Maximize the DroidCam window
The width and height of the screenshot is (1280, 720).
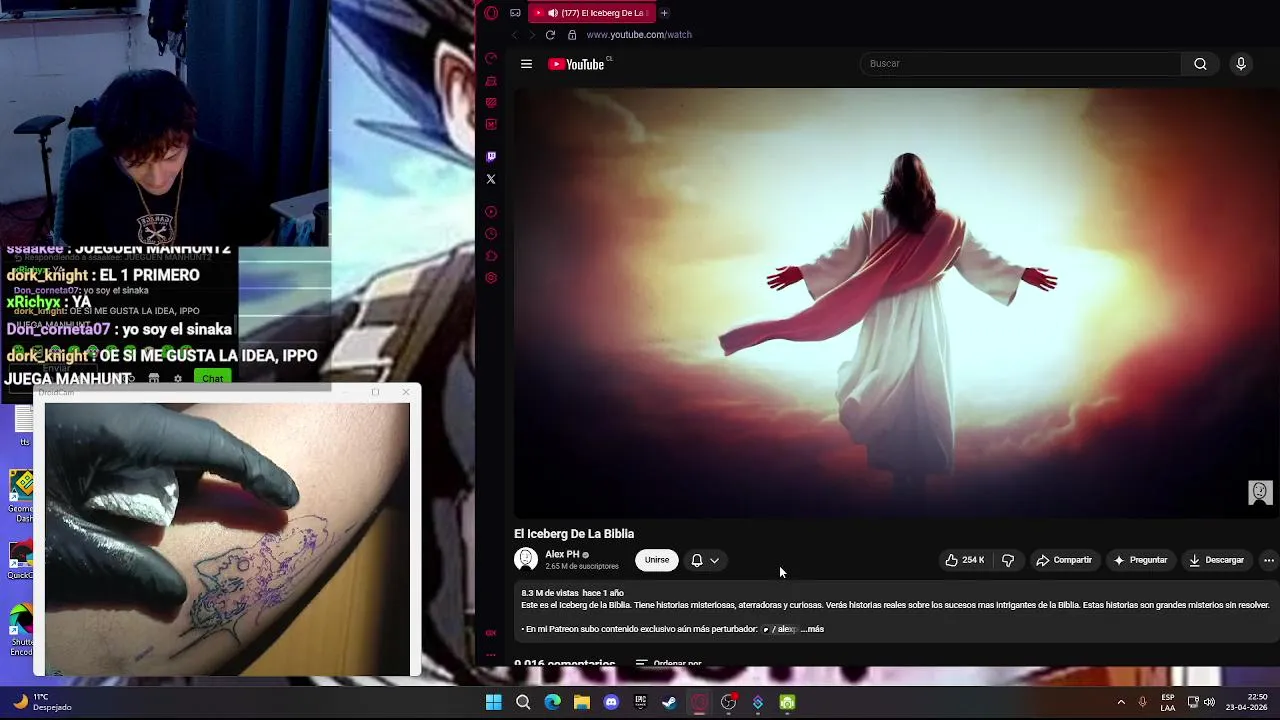pyautogui.click(x=375, y=392)
